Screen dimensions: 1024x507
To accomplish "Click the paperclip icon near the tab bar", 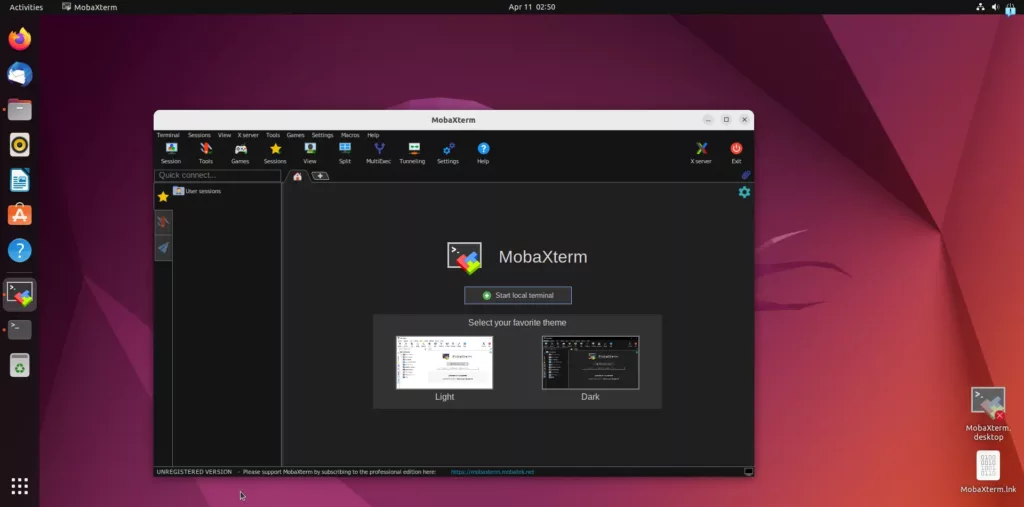I will tap(746, 175).
